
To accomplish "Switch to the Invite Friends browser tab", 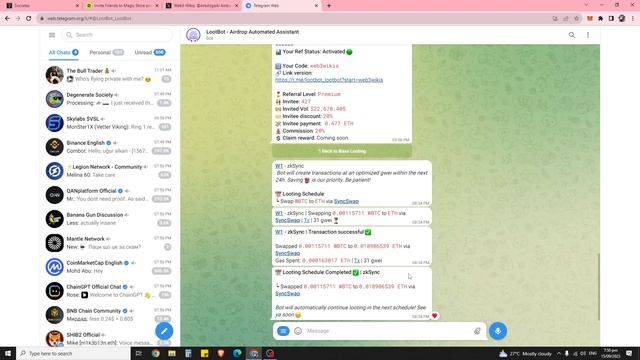I will (x=122, y=6).
